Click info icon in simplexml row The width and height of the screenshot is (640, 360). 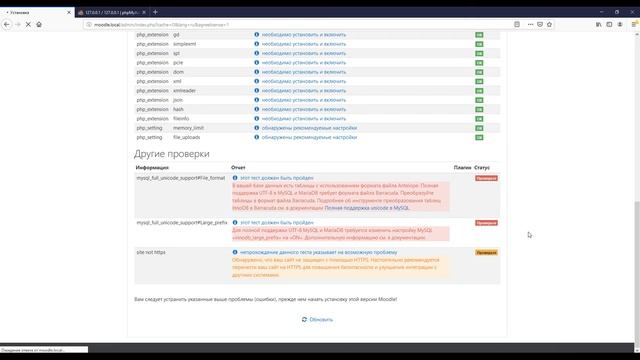click(x=257, y=44)
